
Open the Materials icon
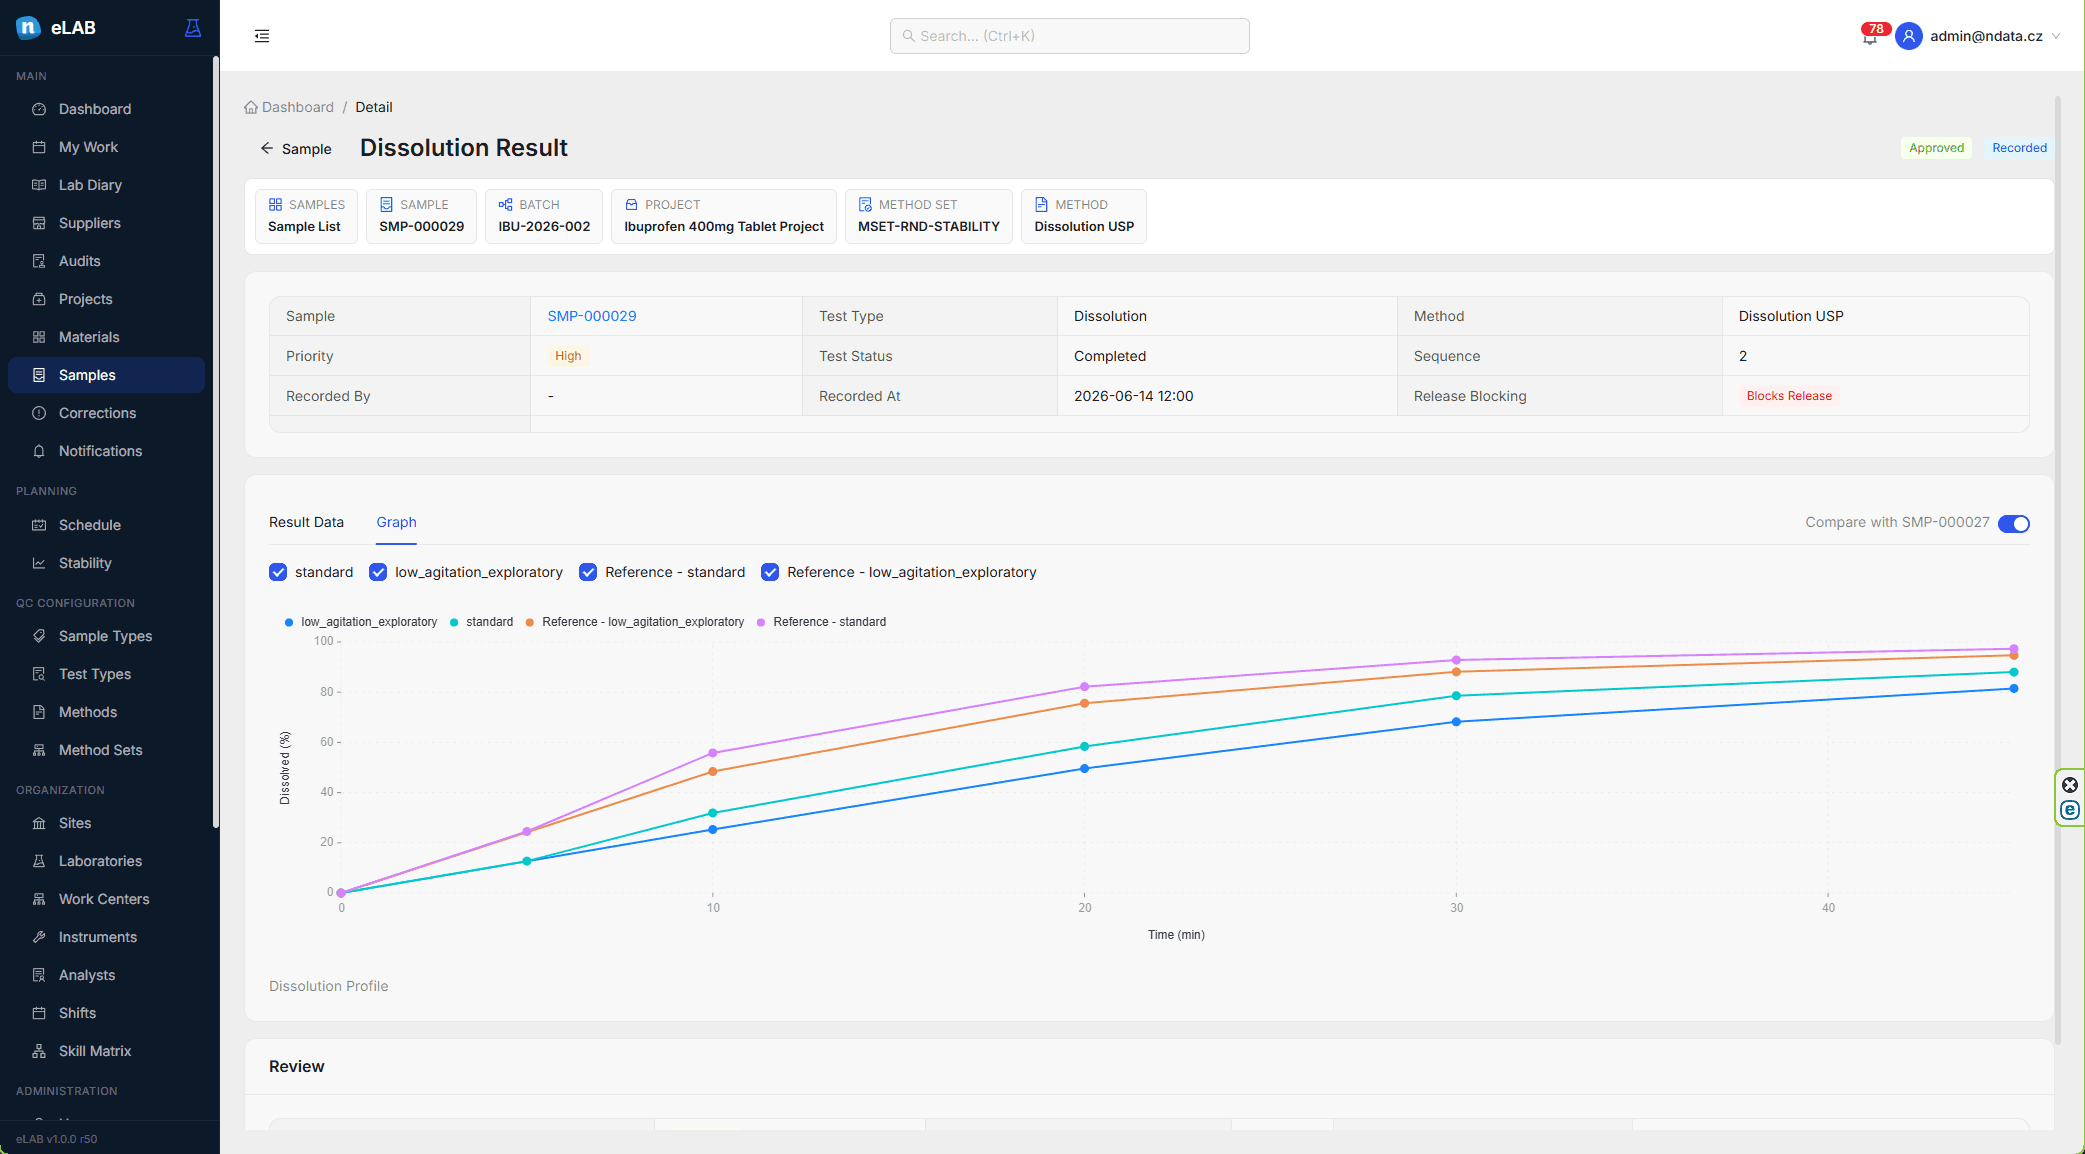39,337
